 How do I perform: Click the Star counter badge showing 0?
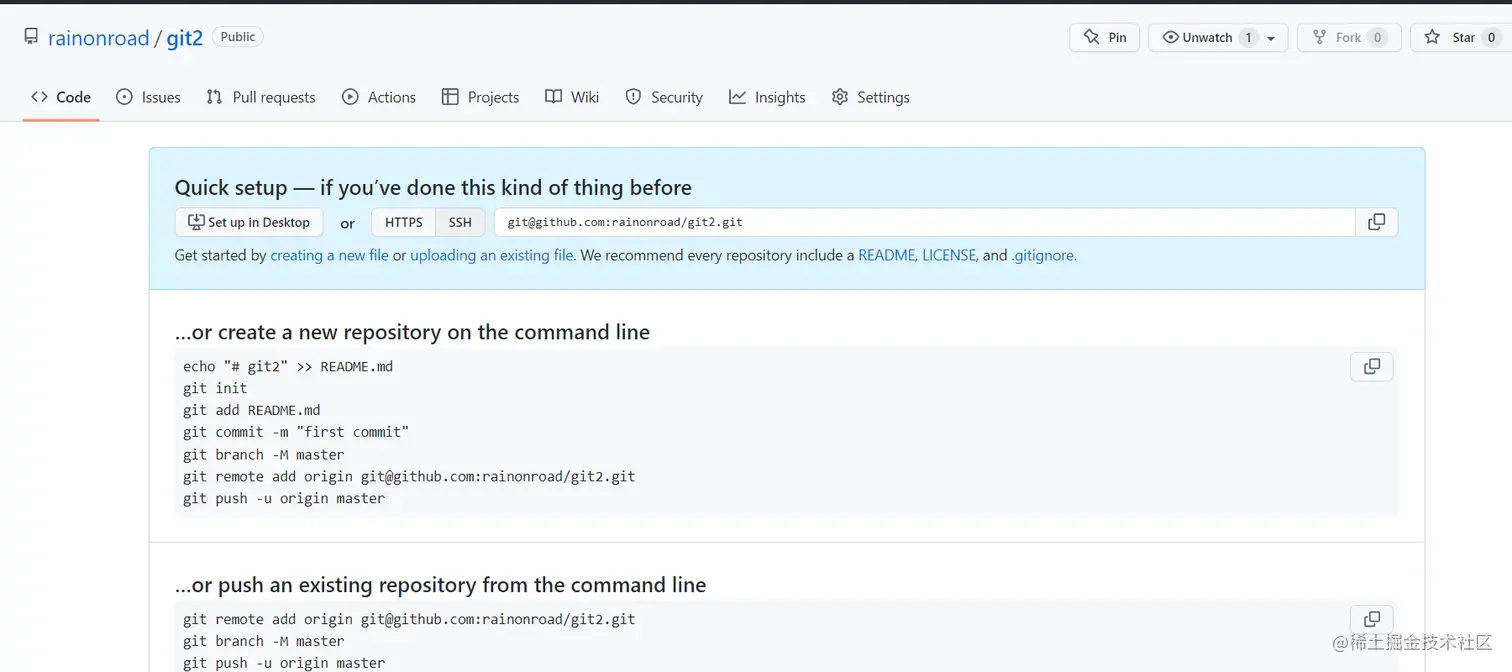point(1491,37)
